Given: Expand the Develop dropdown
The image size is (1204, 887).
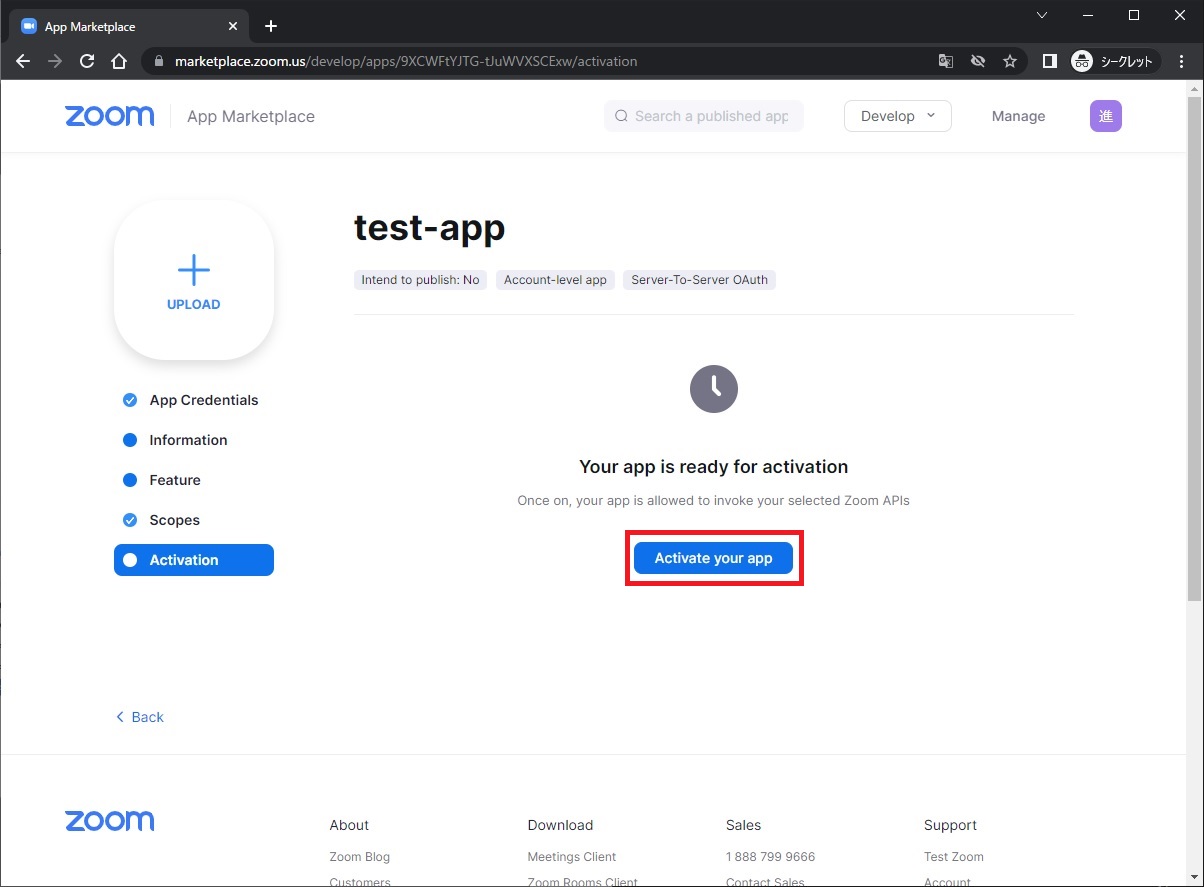Looking at the screenshot, I should [897, 116].
